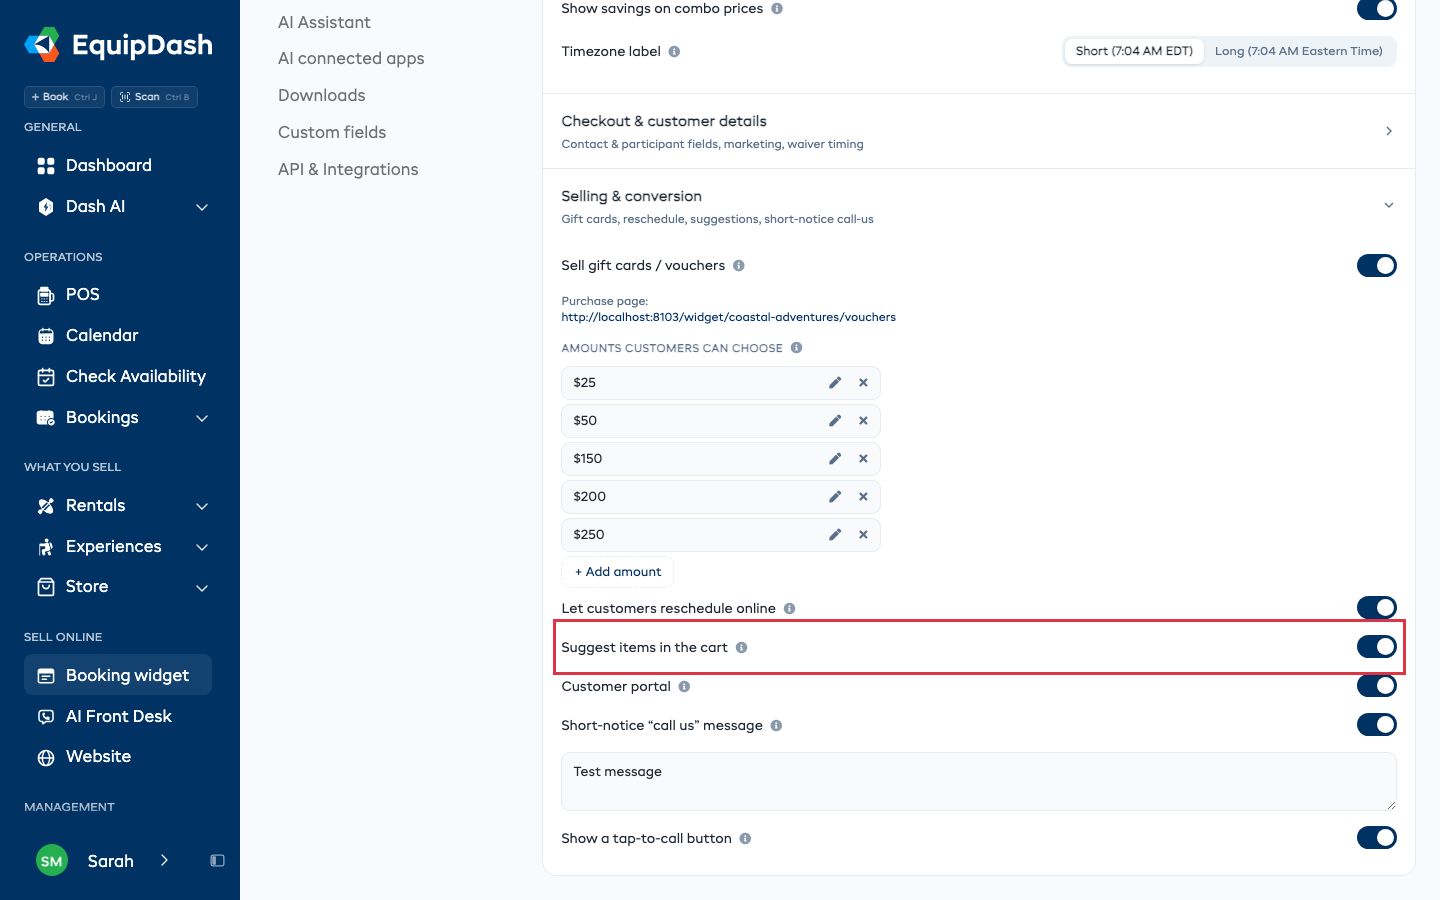Select Long Eastern Time label option
The width and height of the screenshot is (1440, 900).
pos(1298,52)
